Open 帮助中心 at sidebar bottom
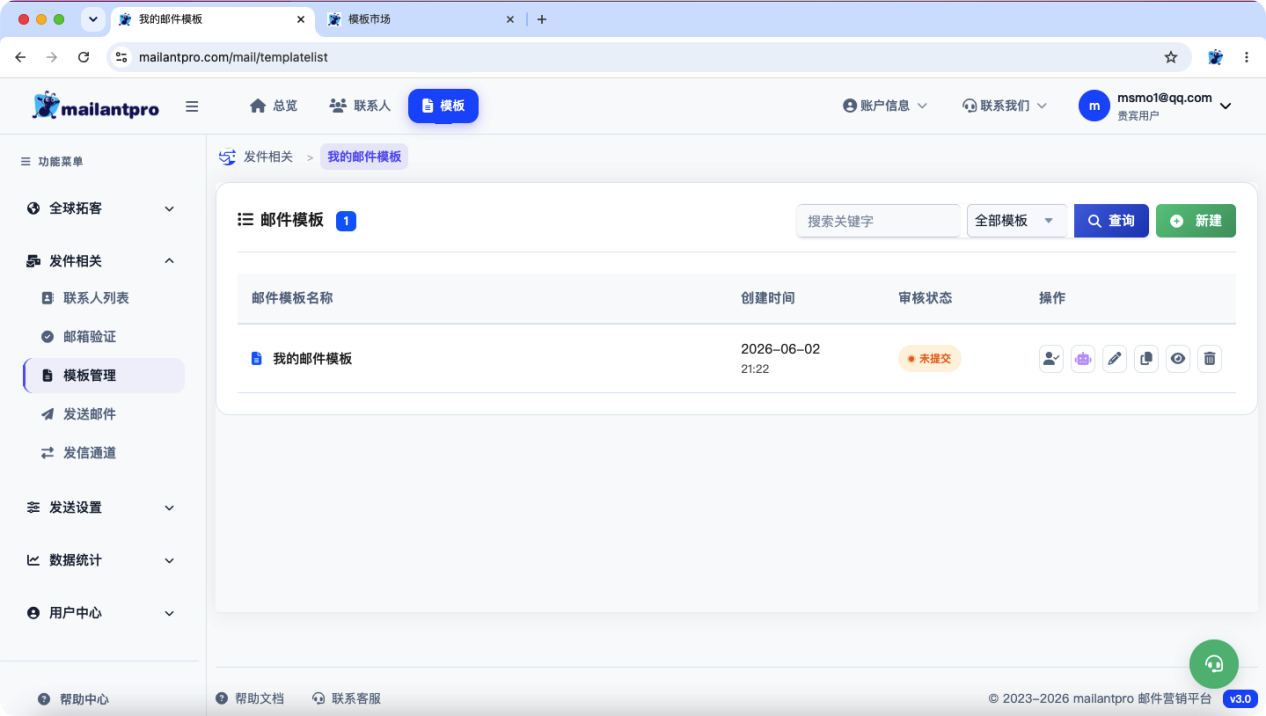 (x=73, y=699)
